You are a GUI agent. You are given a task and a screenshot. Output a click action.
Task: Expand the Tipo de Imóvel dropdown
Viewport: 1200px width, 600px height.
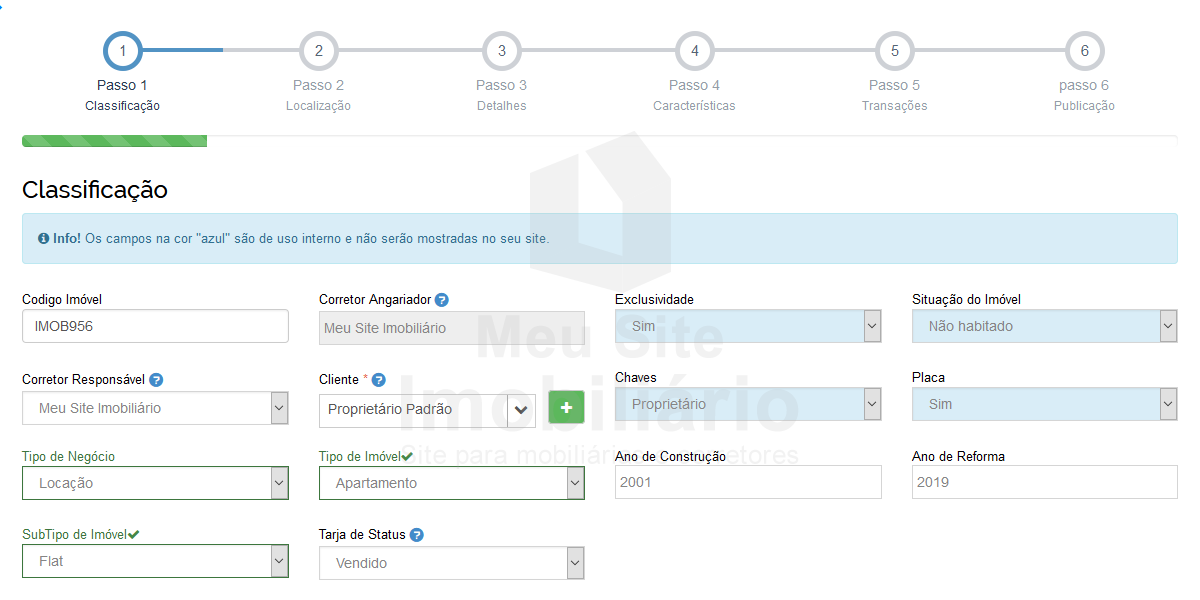click(x=451, y=483)
